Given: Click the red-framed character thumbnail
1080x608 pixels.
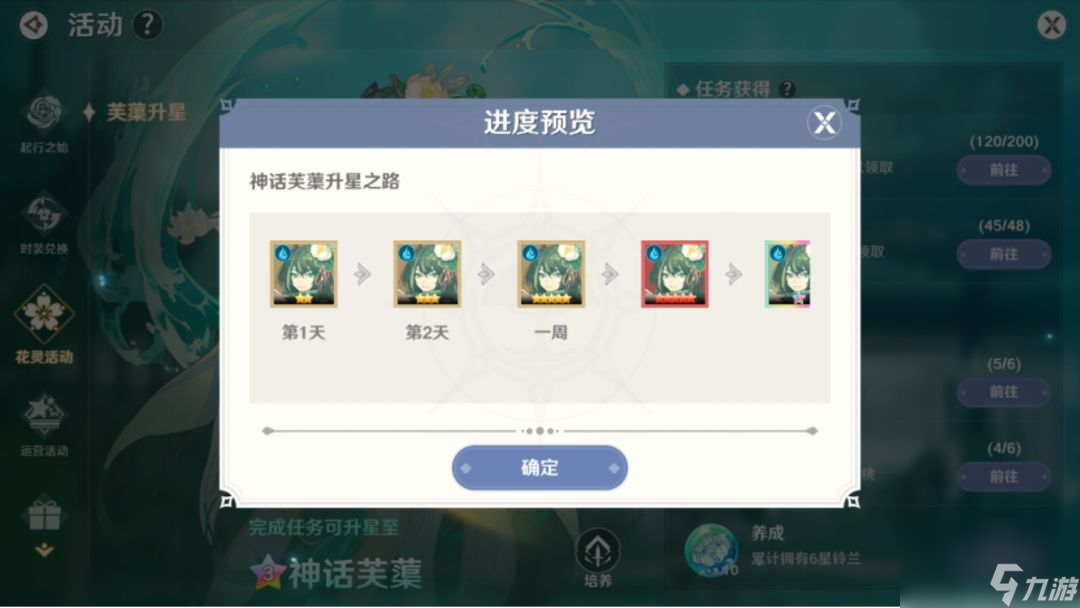Looking at the screenshot, I should [x=674, y=273].
